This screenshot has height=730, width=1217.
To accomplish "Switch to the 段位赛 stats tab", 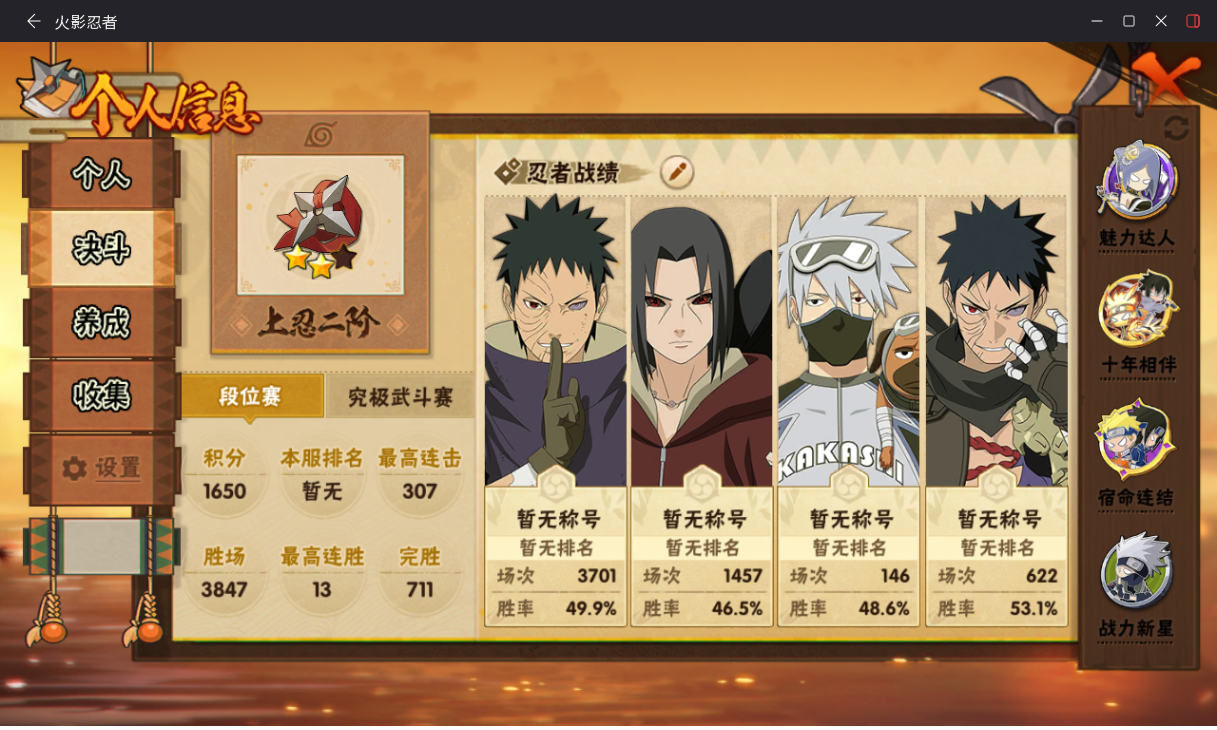I will pos(252,397).
